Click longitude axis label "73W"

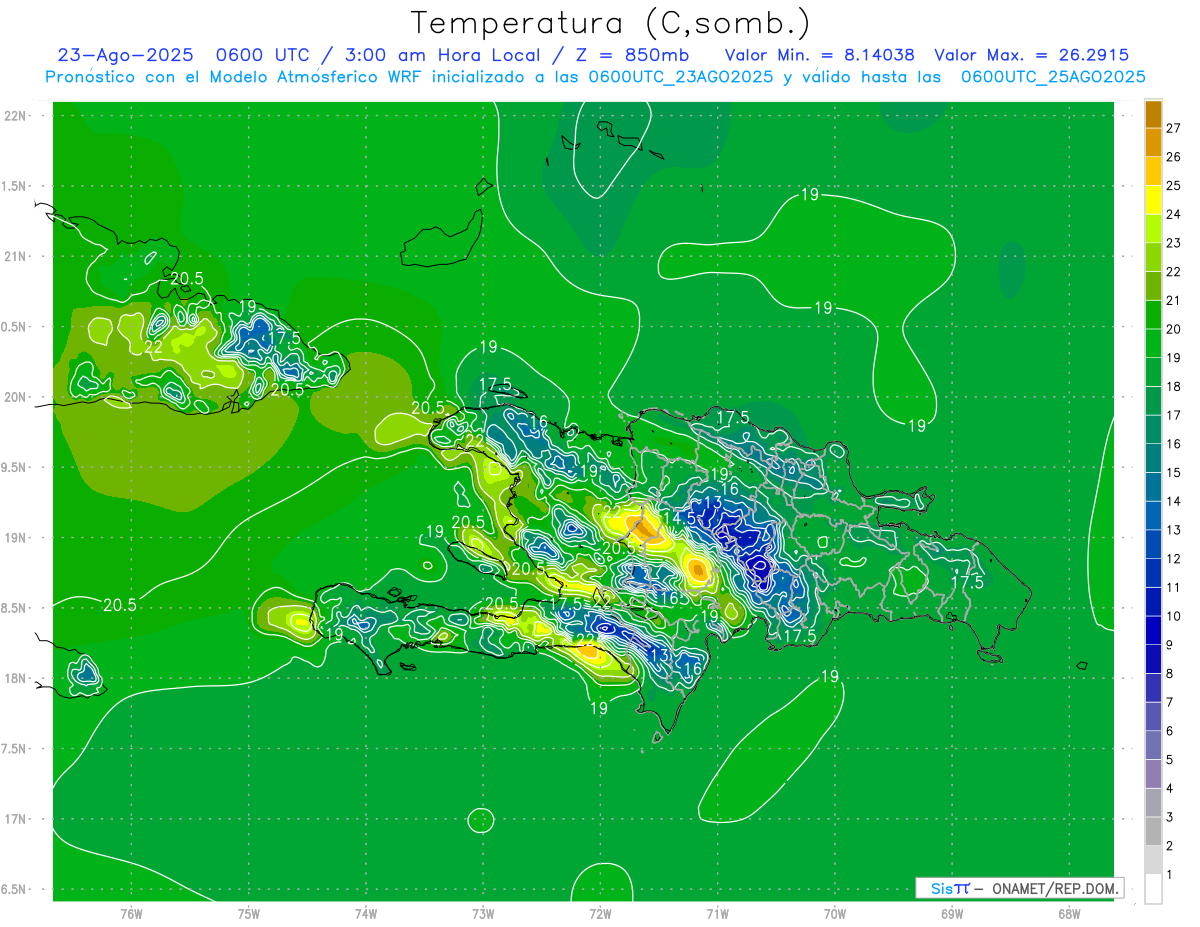click(483, 913)
